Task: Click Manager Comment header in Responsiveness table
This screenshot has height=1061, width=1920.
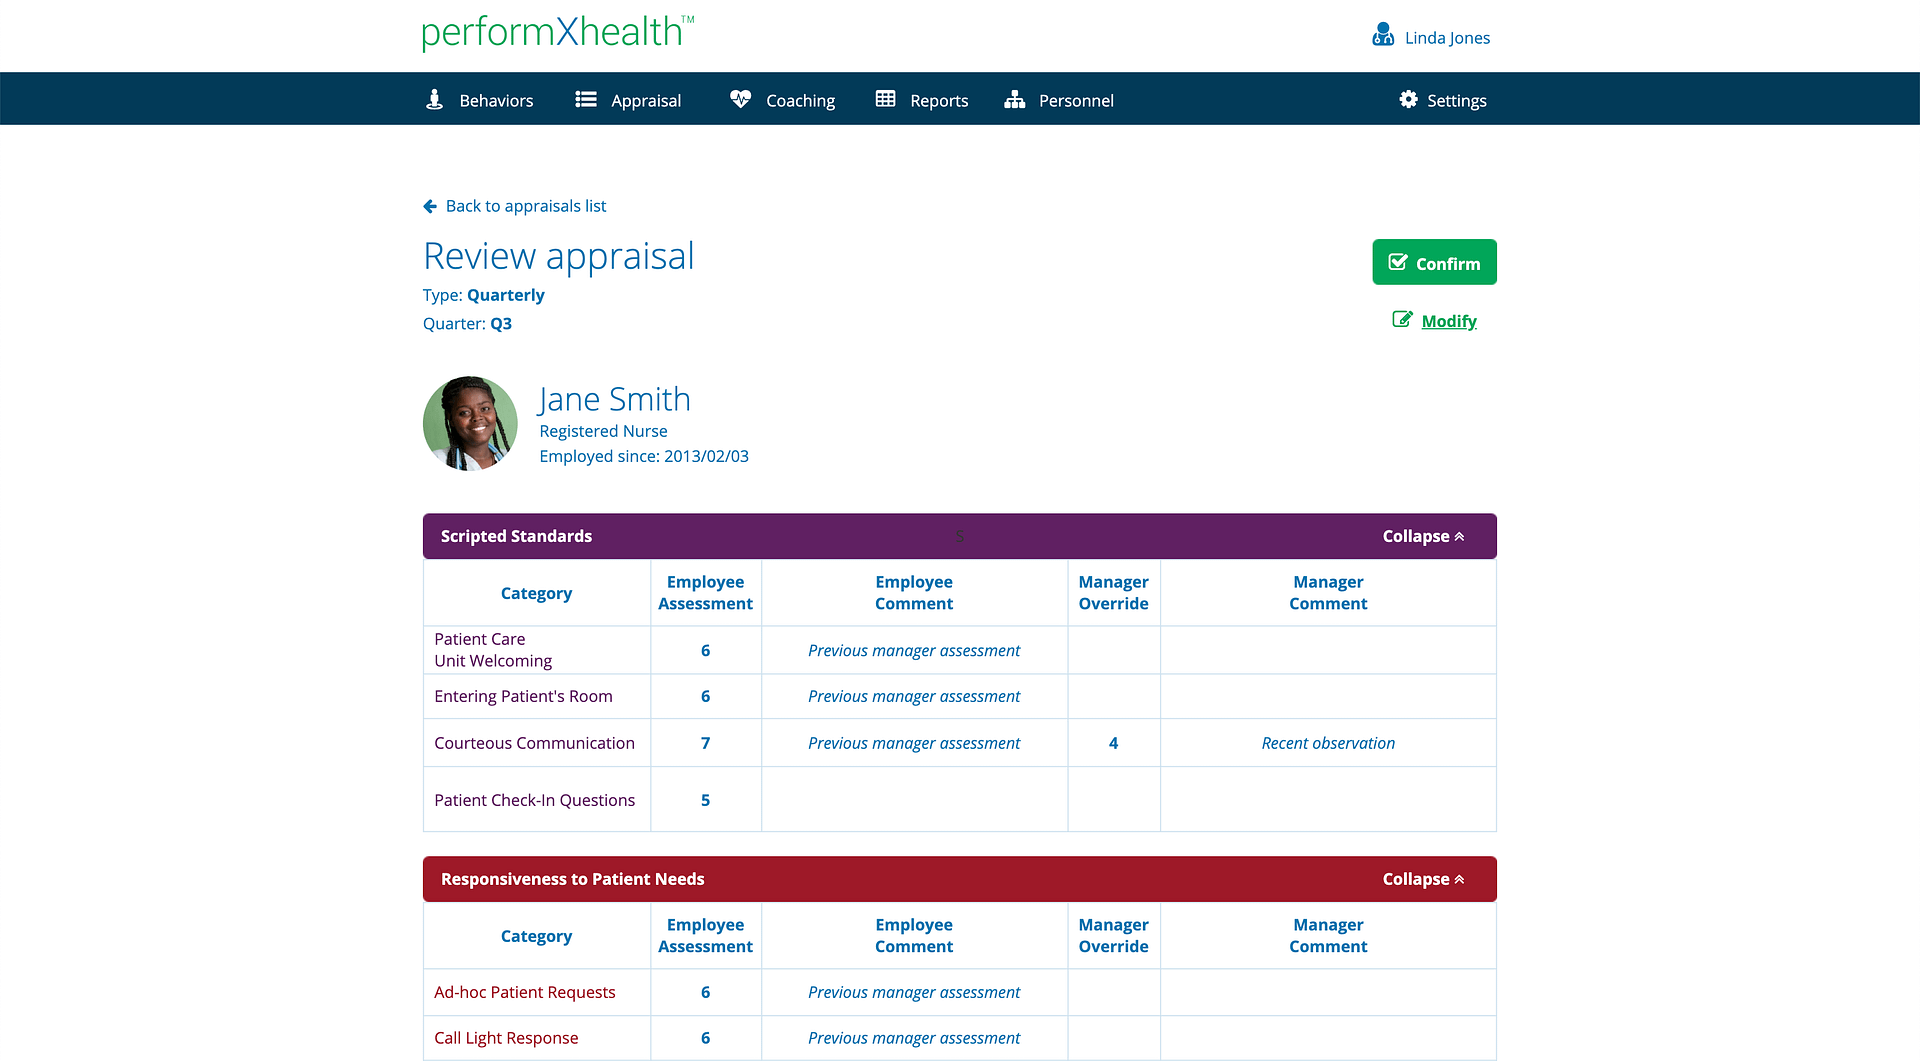Action: coord(1327,936)
